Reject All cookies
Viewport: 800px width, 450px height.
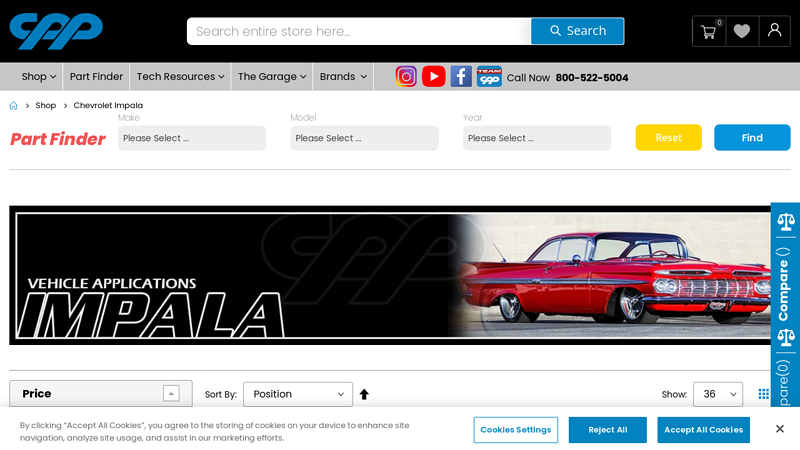point(608,430)
